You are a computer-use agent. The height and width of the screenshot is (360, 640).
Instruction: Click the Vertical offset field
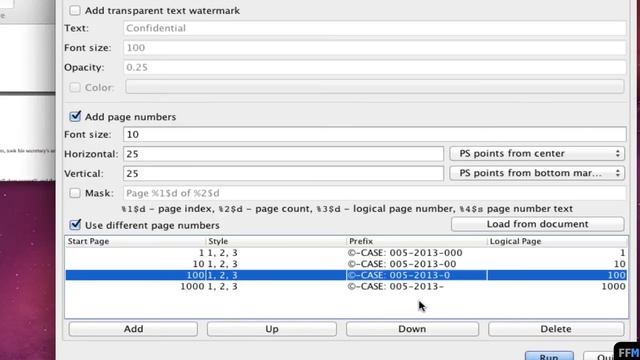coord(283,173)
